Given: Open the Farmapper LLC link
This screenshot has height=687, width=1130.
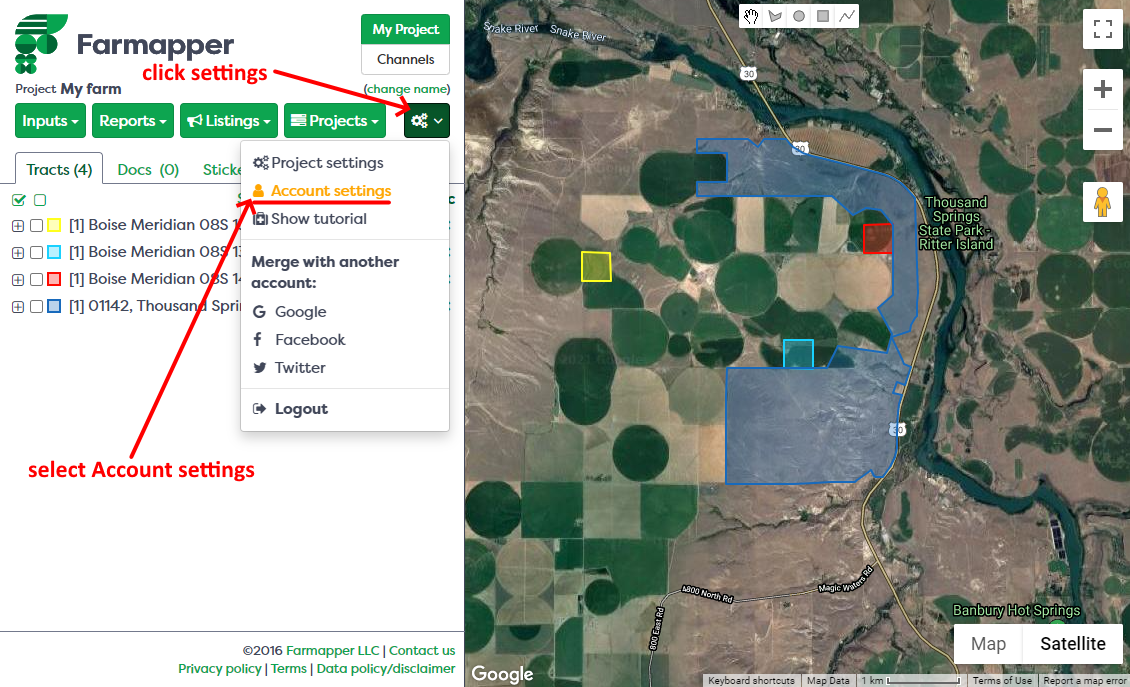Looking at the screenshot, I should [332, 650].
